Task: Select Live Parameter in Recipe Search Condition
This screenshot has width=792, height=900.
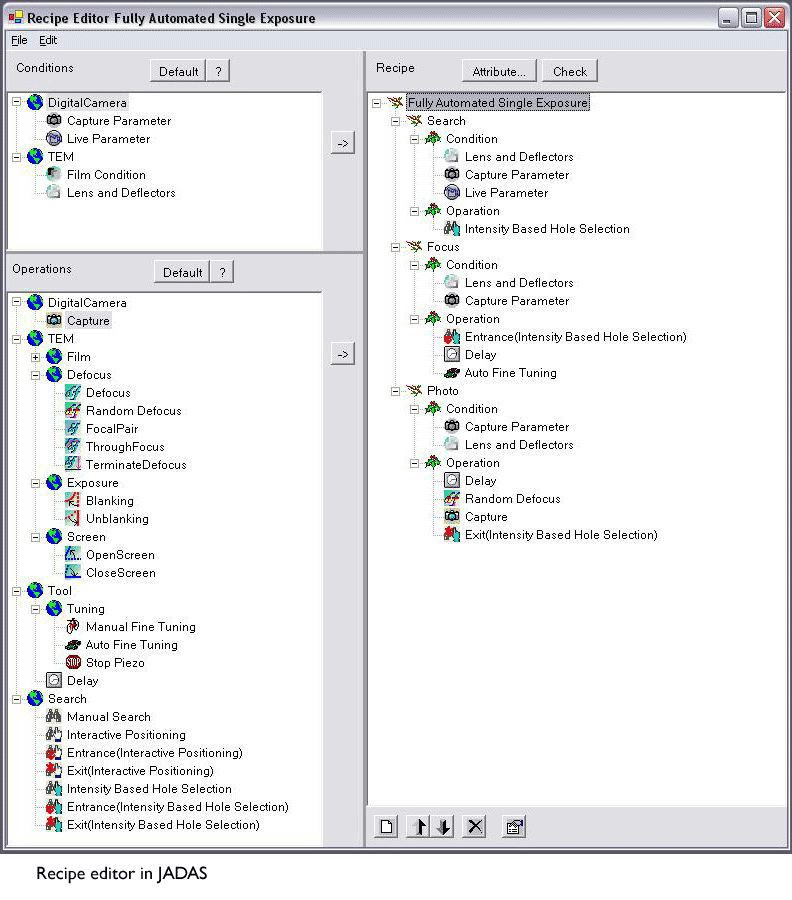Action: pos(506,192)
